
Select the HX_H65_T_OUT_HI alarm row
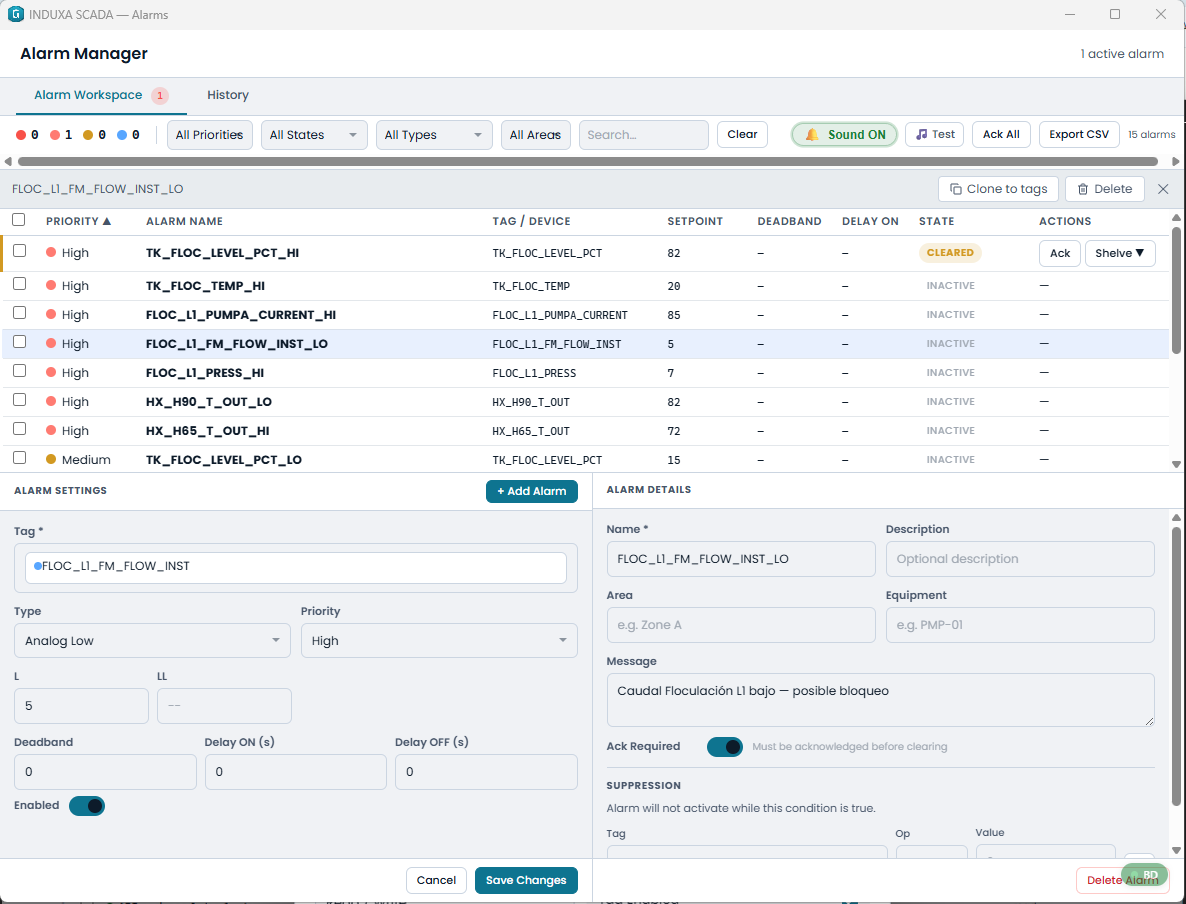click(585, 431)
